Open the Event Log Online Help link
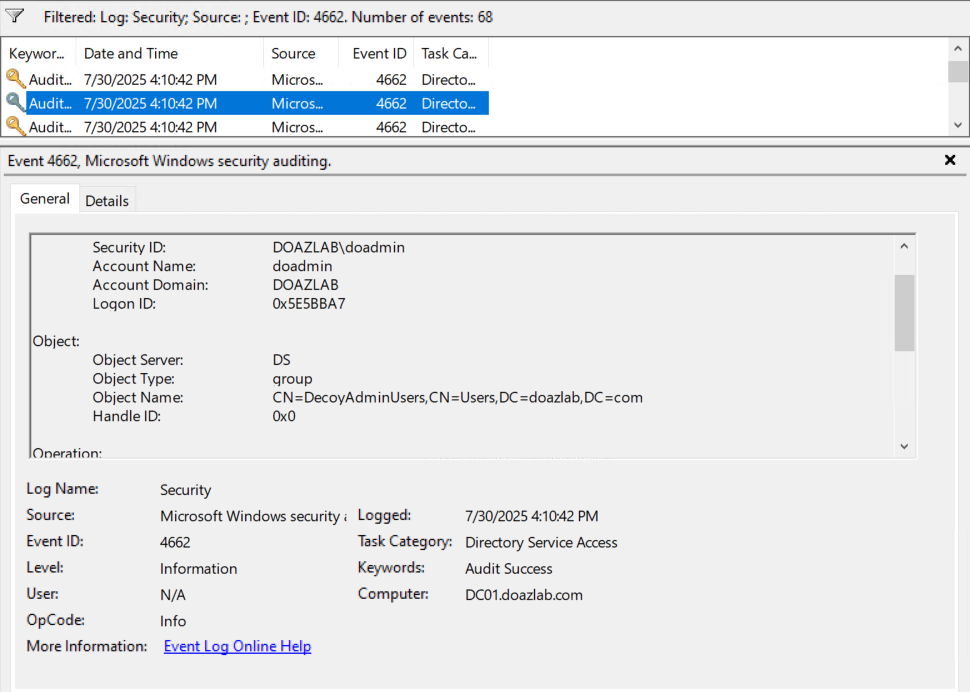The image size is (970, 692). 237,646
